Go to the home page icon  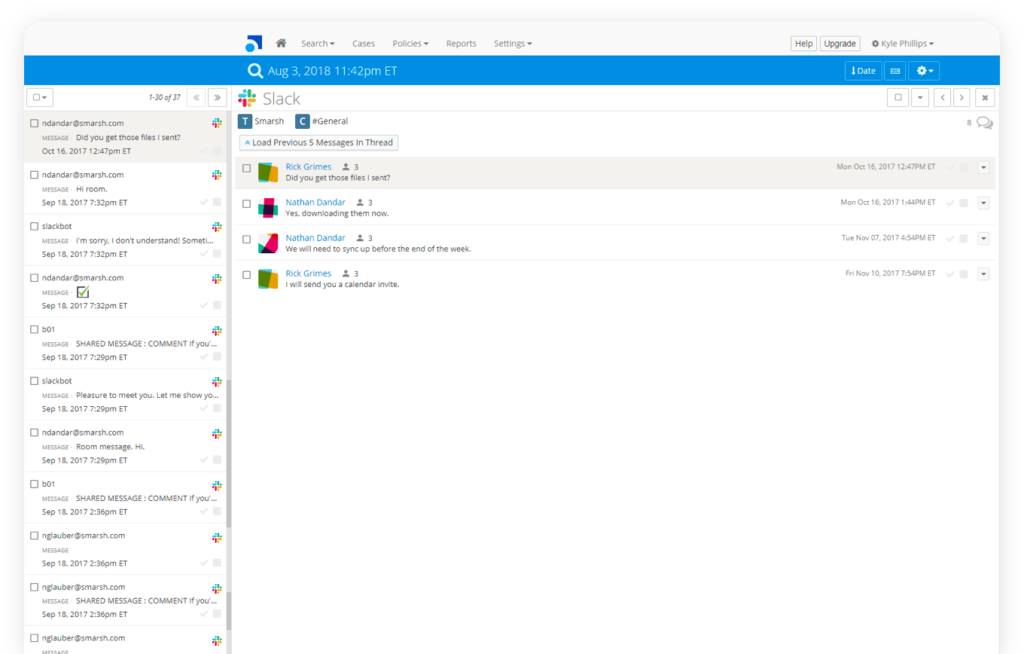click(x=281, y=43)
